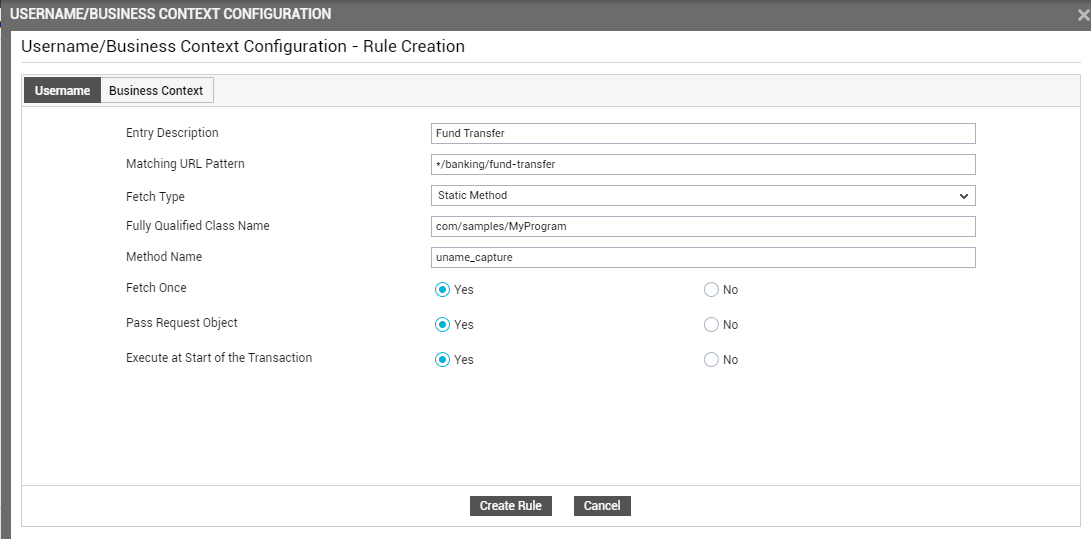Viewport: 1091px width, 539px height.
Task: Select Yes for Fetch Once
Action: tap(442, 290)
